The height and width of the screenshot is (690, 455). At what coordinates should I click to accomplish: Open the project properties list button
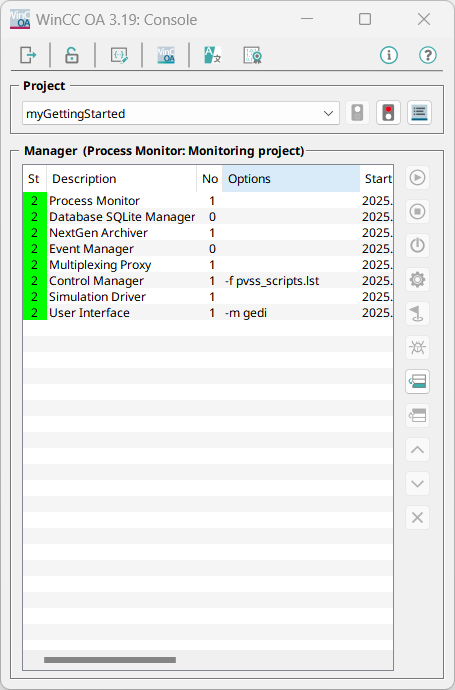(x=419, y=113)
